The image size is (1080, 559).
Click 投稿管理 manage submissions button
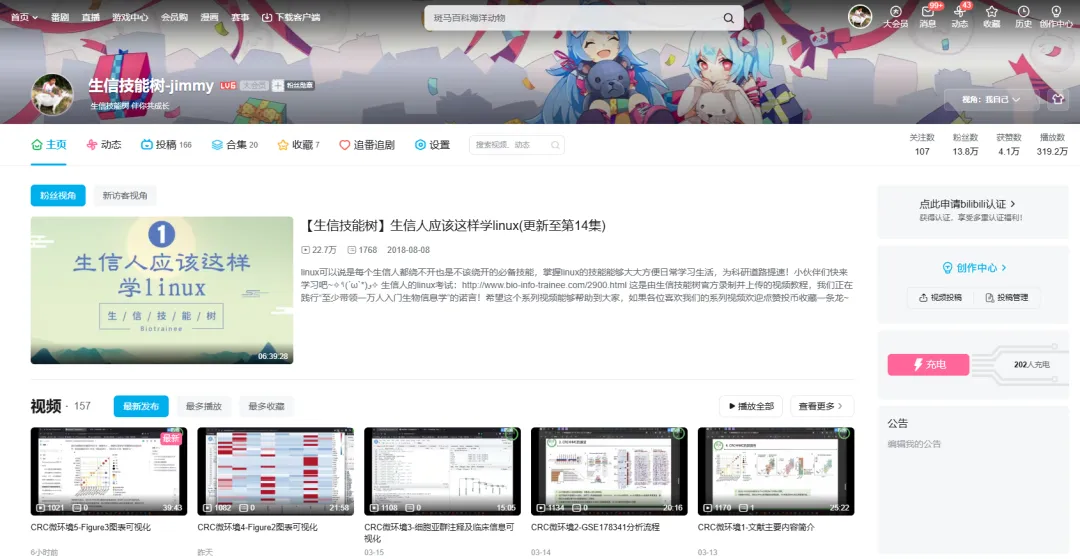tap(1006, 297)
